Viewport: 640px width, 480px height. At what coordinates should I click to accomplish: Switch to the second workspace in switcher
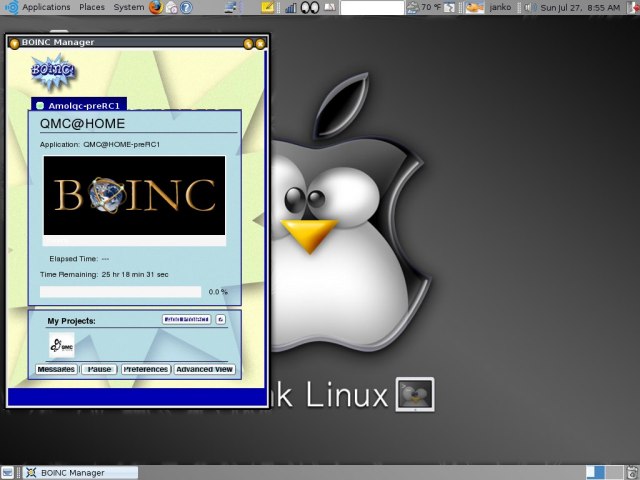coord(614,473)
